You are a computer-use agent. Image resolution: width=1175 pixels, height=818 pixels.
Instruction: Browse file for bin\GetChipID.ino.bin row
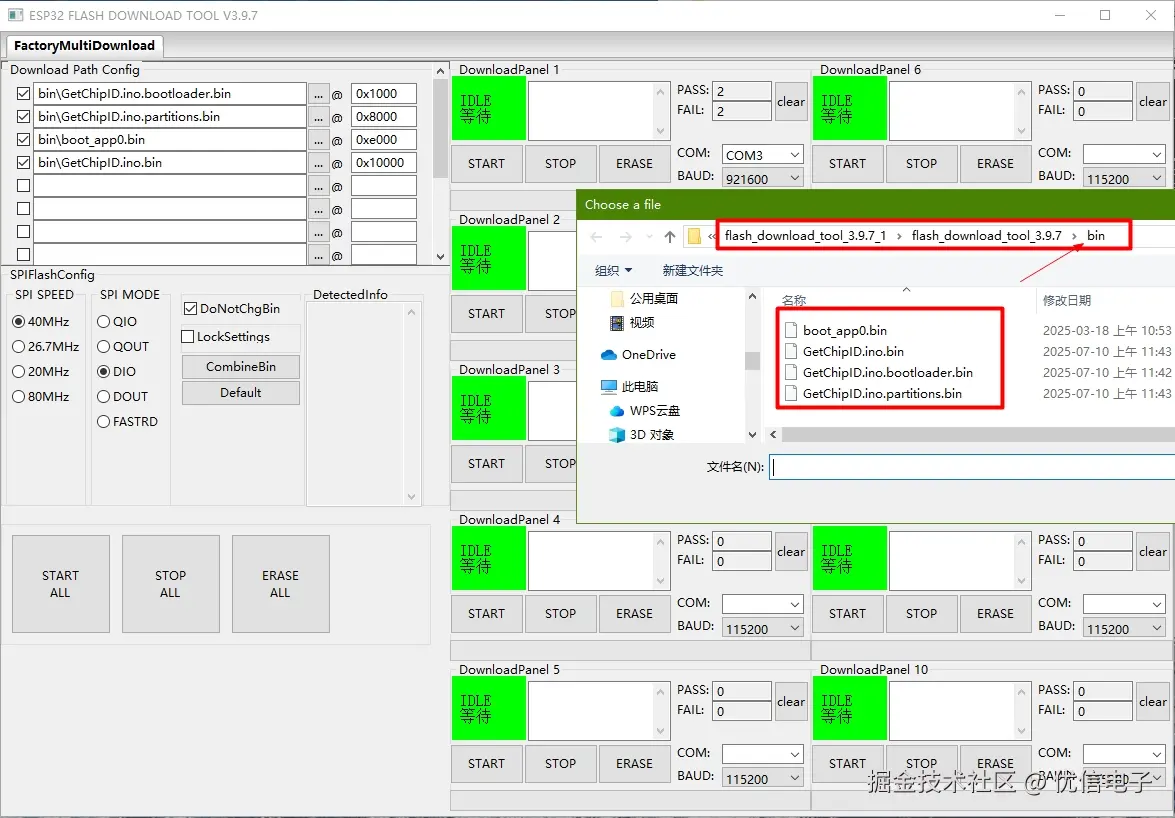(318, 163)
